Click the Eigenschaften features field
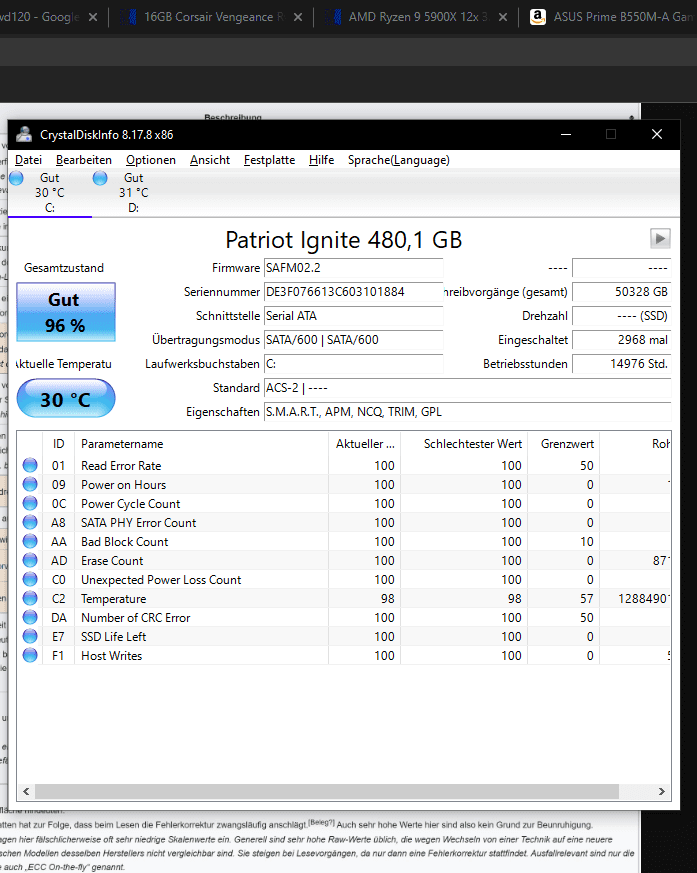The image size is (697, 873). (x=467, y=411)
